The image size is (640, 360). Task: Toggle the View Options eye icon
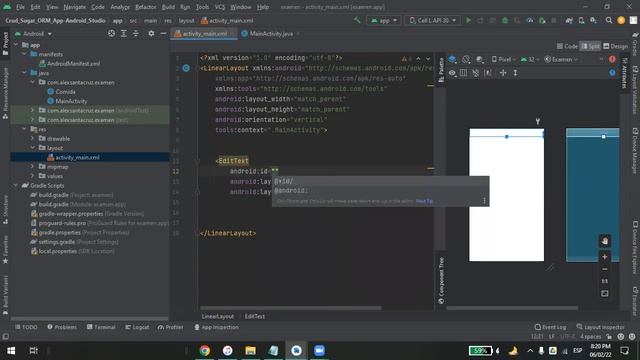(452, 73)
